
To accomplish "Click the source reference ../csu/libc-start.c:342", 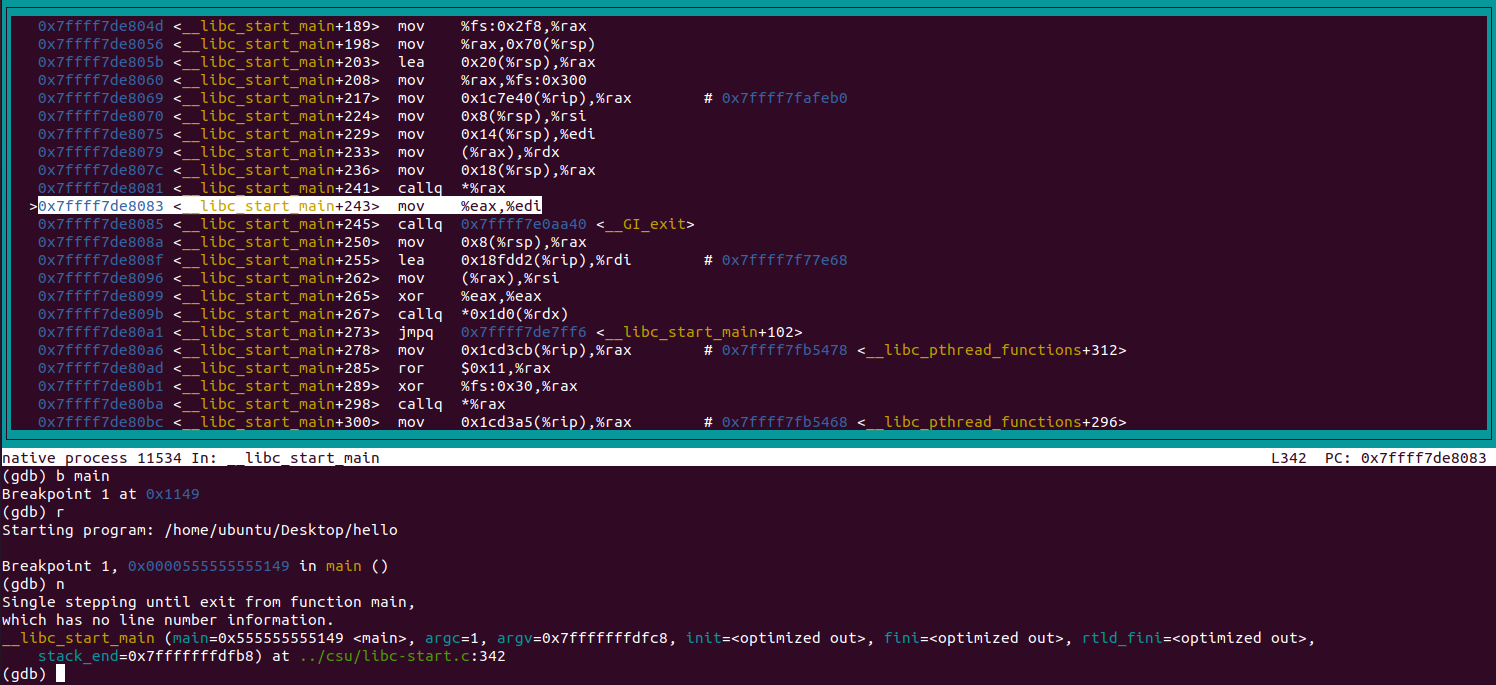I will 402,656.
